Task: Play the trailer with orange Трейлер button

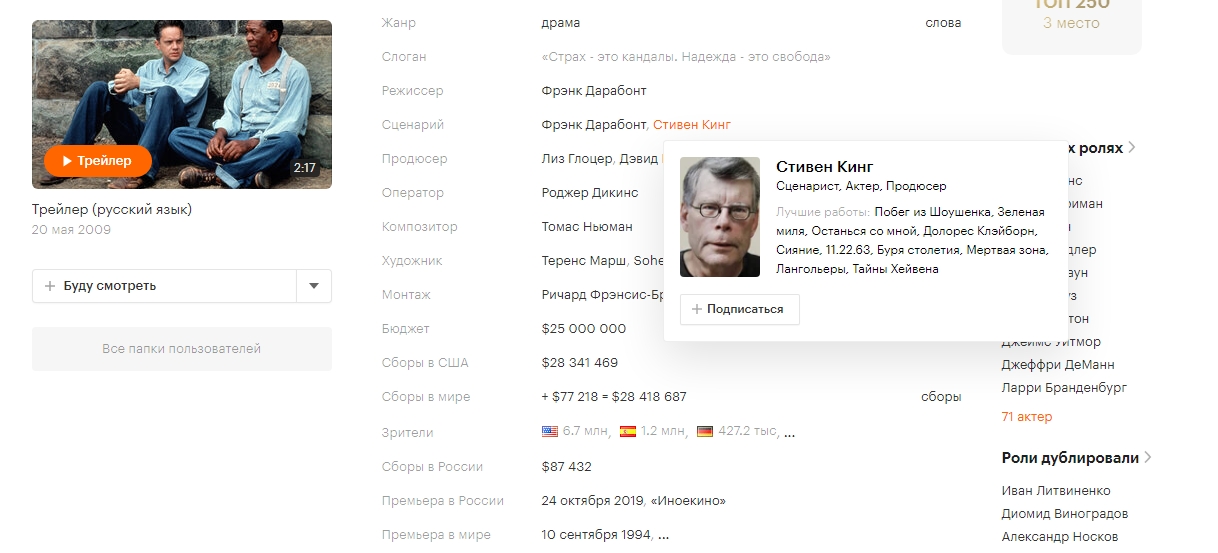Action: [x=98, y=160]
